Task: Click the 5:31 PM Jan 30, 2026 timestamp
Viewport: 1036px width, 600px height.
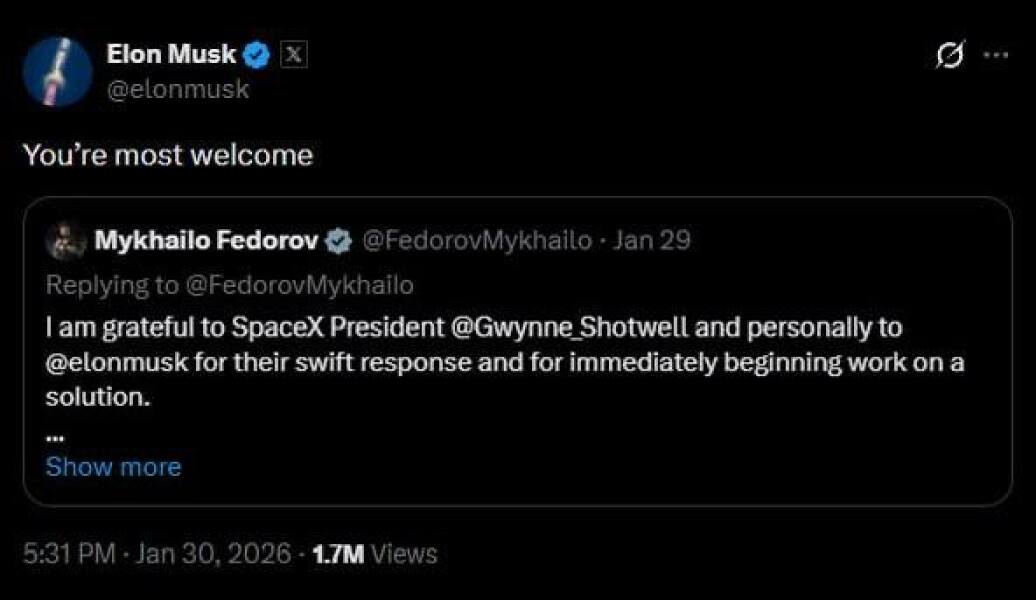Action: point(157,553)
